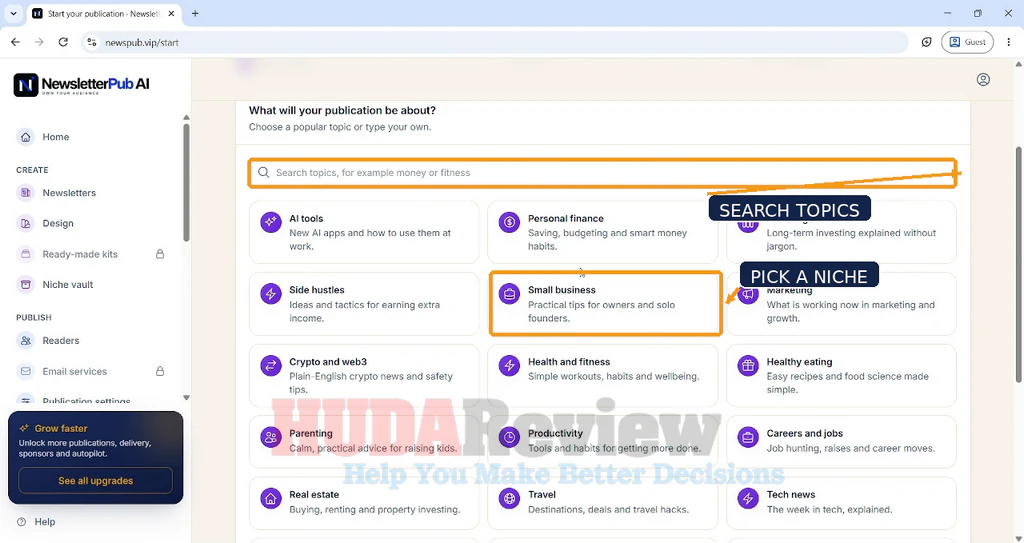
Task: Open the Design section
Action: [57, 223]
